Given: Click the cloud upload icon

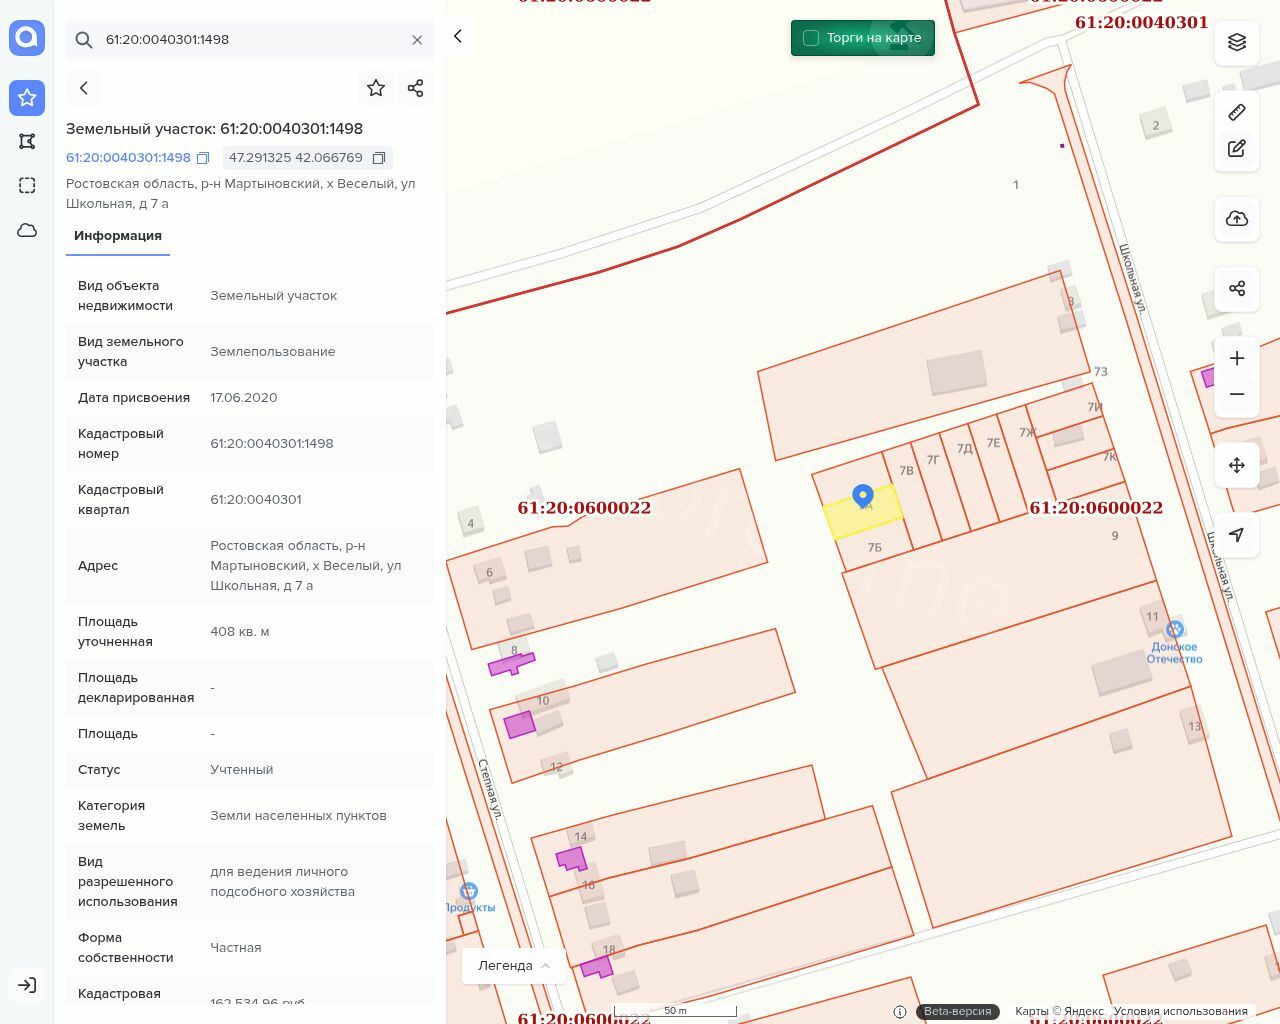Looking at the screenshot, I should (x=1237, y=219).
